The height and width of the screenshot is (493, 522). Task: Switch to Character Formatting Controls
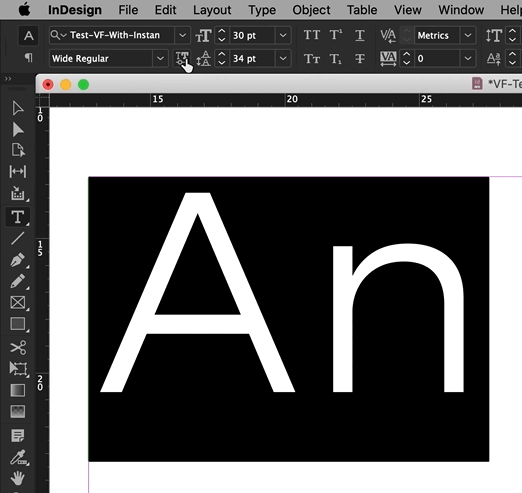28,35
